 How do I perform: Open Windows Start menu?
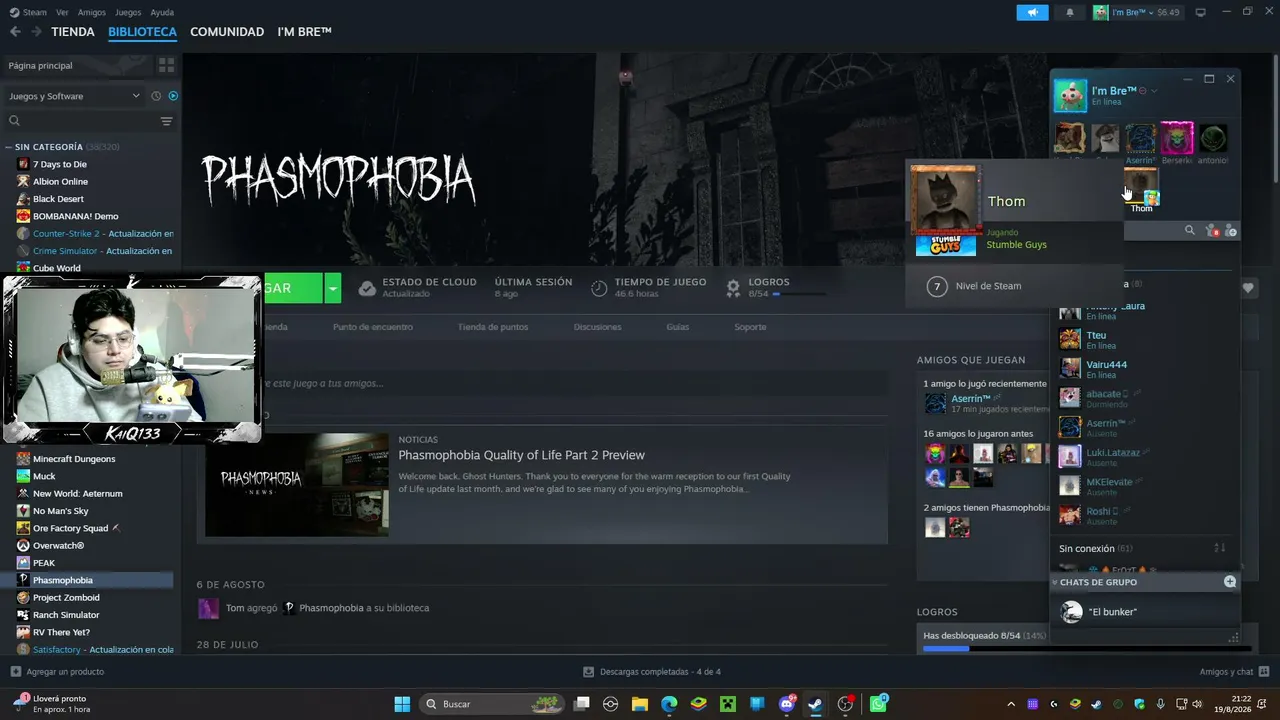tap(402, 704)
